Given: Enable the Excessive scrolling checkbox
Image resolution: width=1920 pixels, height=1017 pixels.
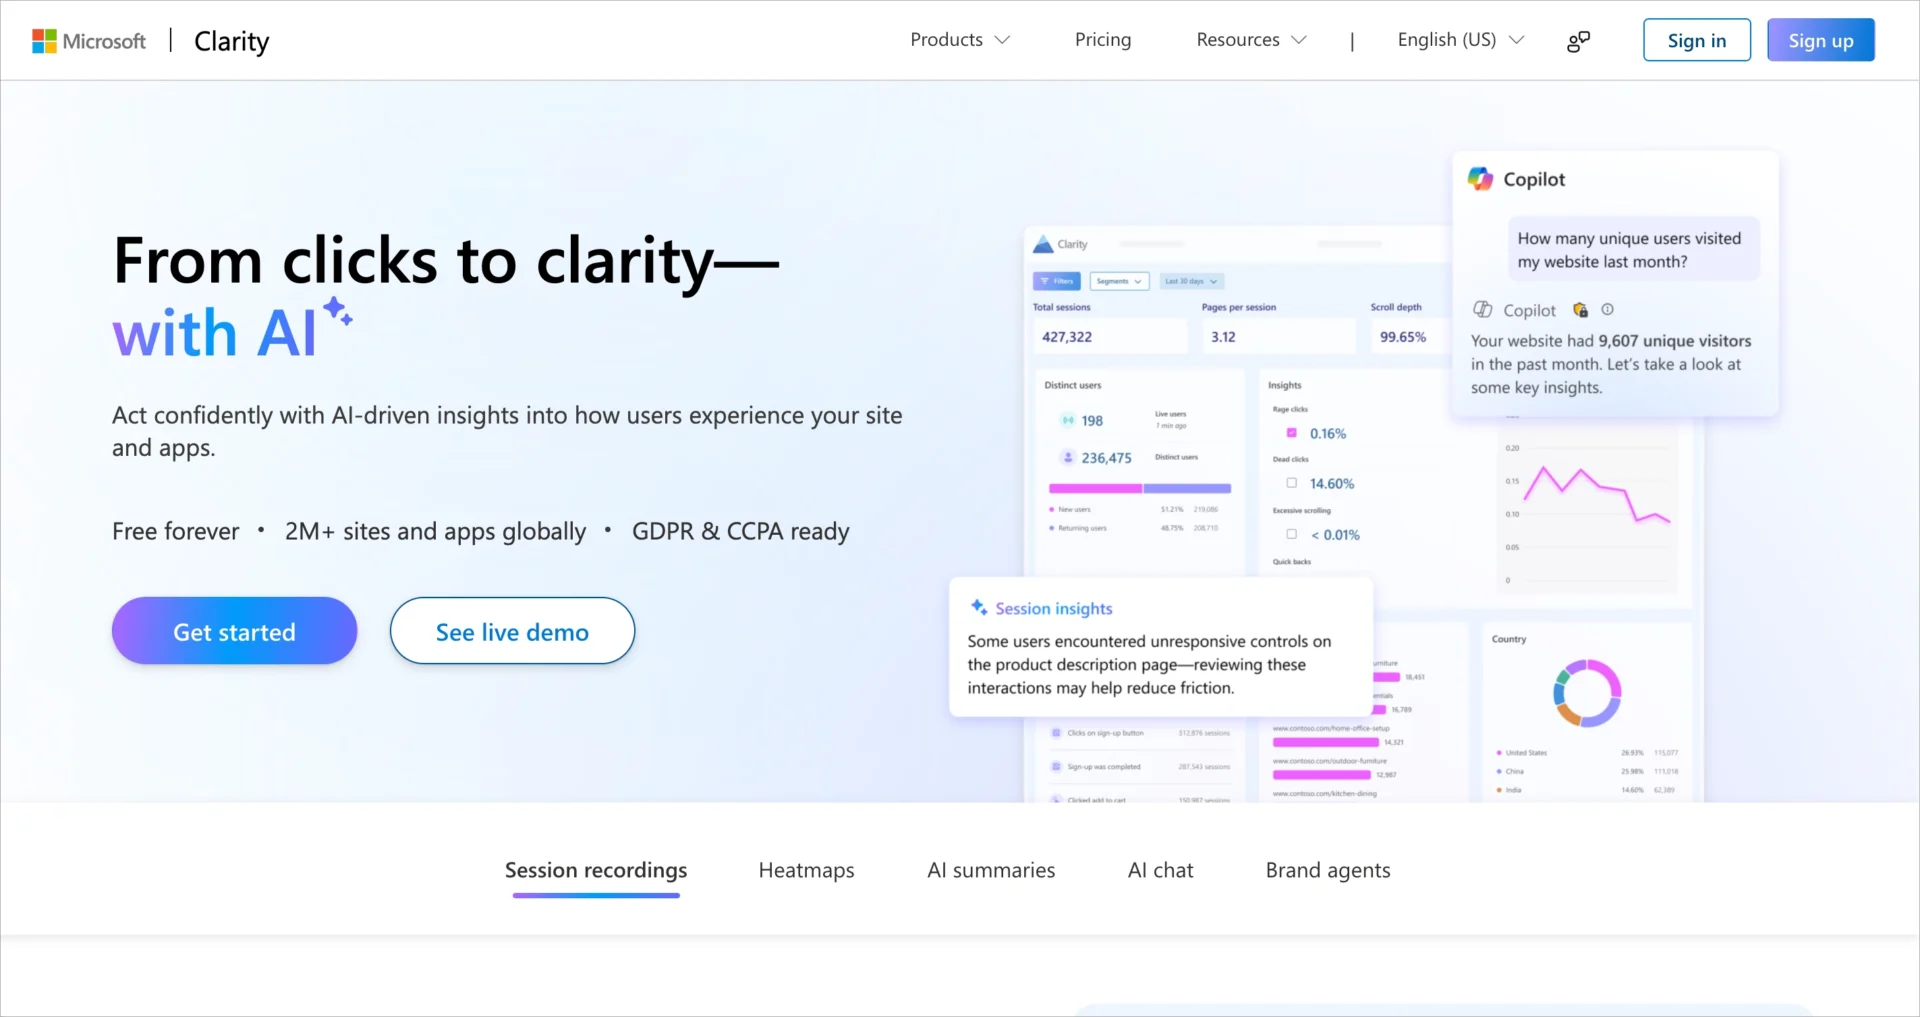Looking at the screenshot, I should point(1292,534).
